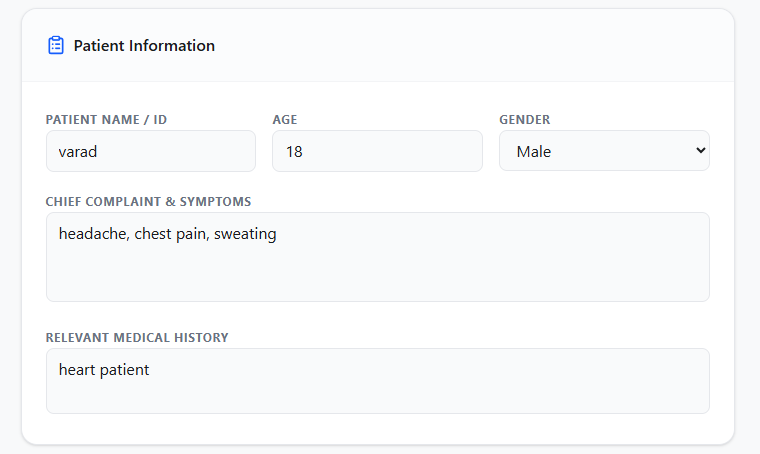Click the selected "Male" gender value
This screenshot has width=760, height=454.
[x=534, y=152]
